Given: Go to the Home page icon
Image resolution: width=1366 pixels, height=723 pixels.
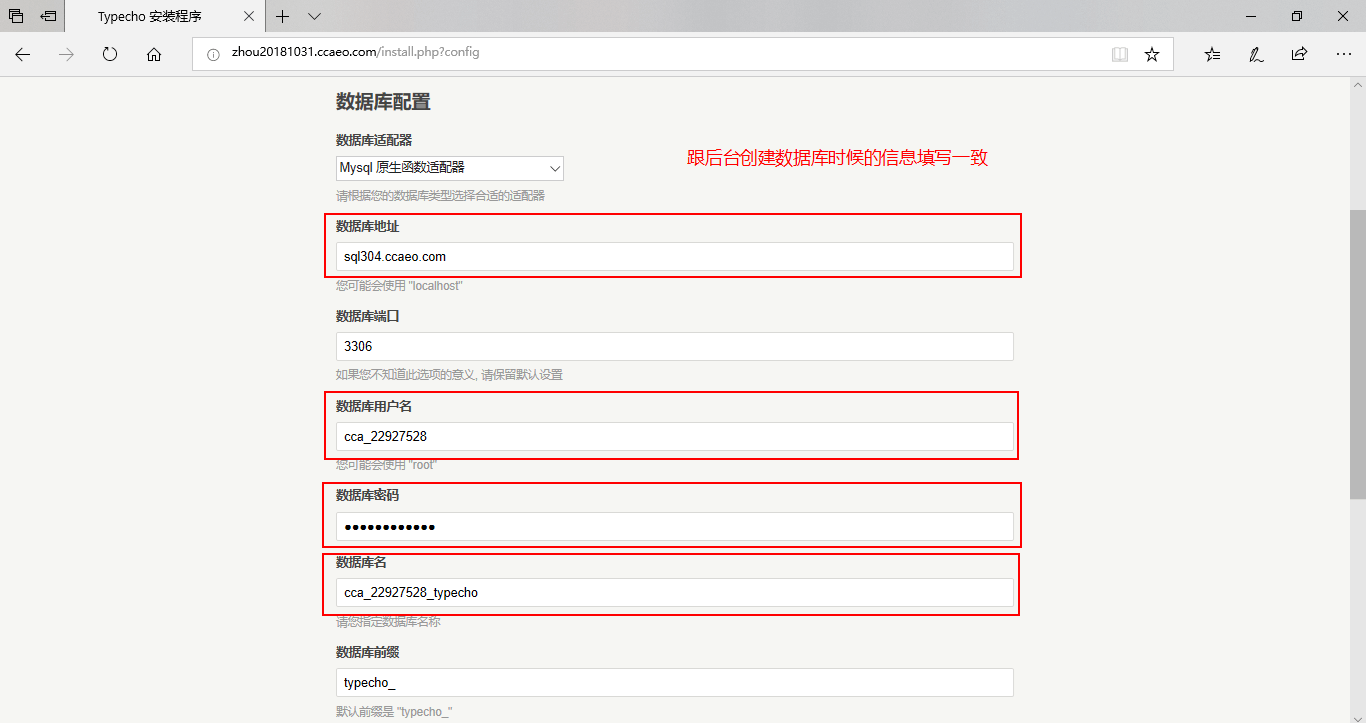Looking at the screenshot, I should (x=154, y=54).
